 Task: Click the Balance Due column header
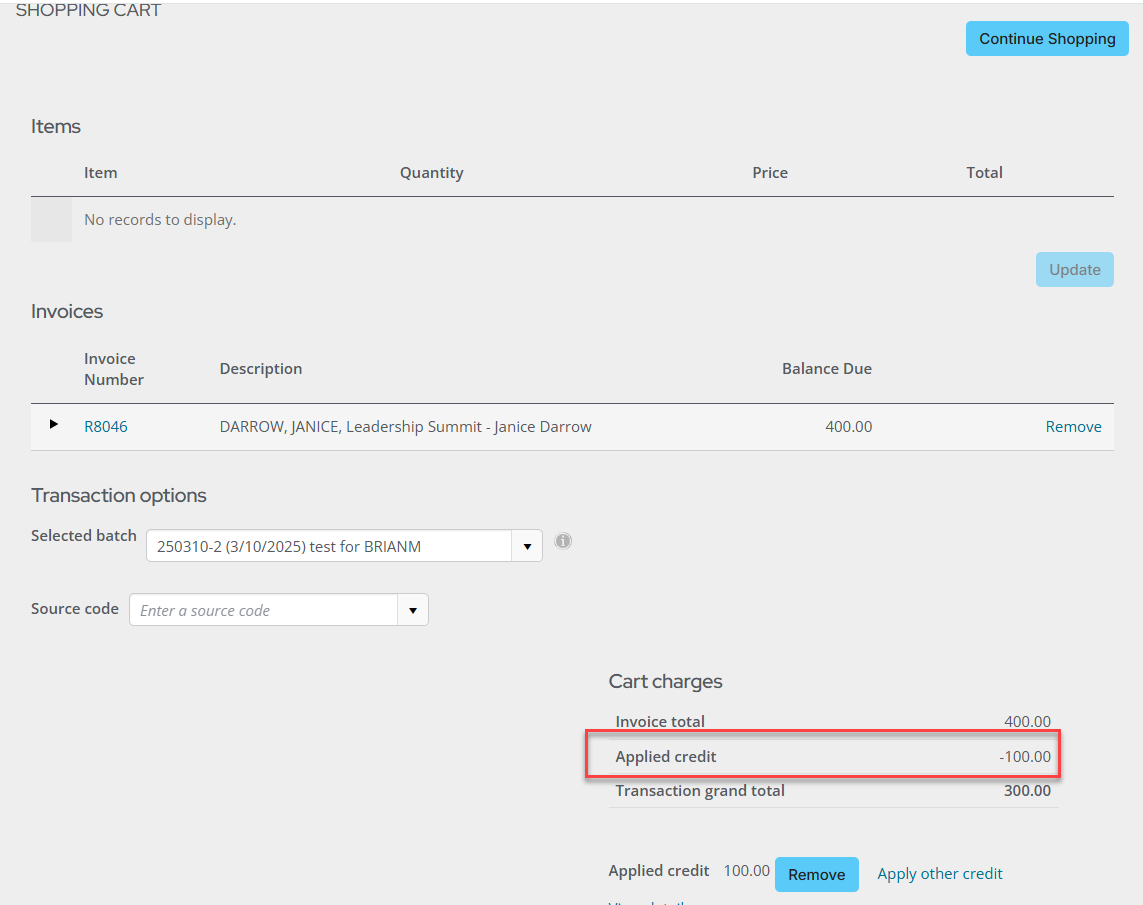[826, 369]
